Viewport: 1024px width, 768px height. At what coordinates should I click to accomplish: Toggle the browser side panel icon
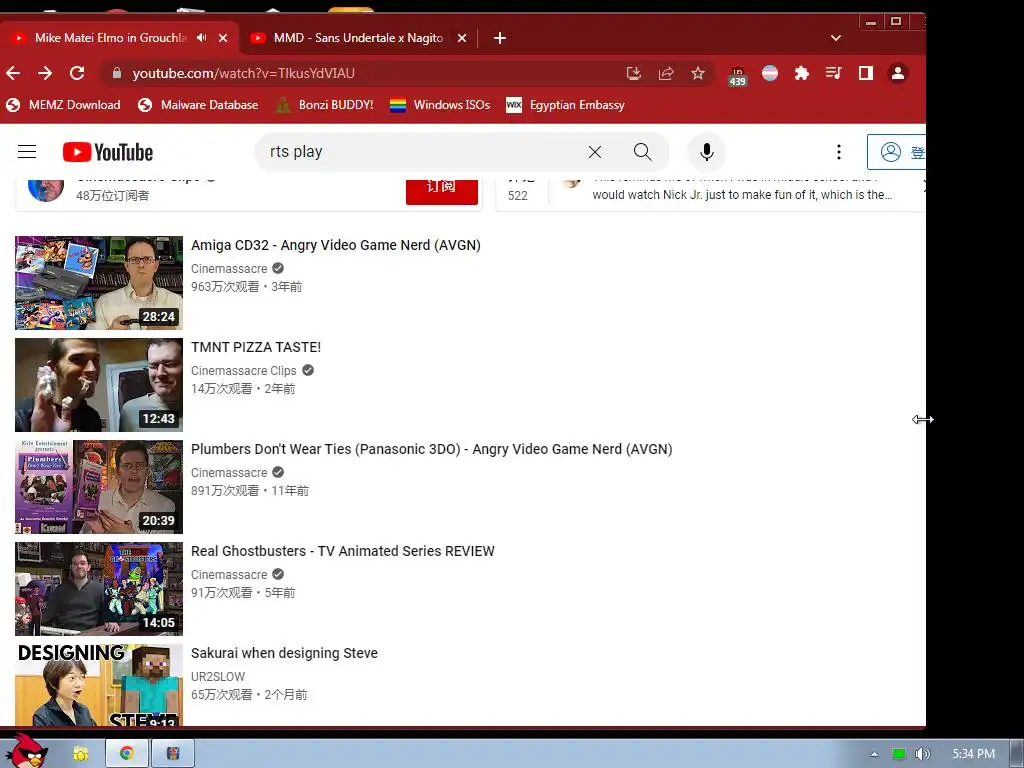click(x=865, y=73)
